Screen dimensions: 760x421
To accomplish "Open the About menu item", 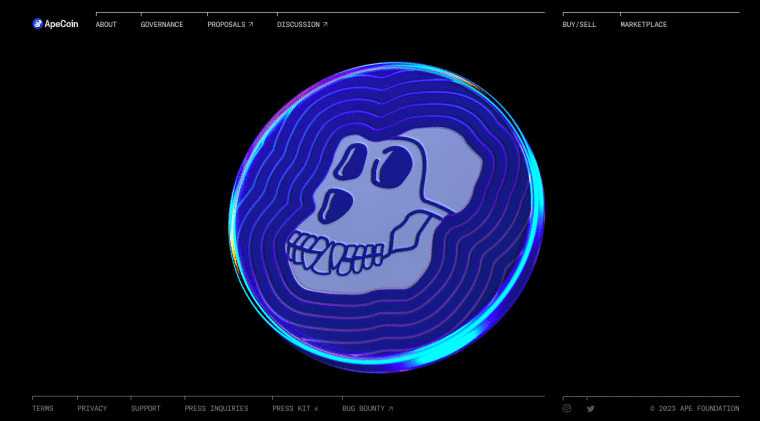I will click(x=106, y=24).
